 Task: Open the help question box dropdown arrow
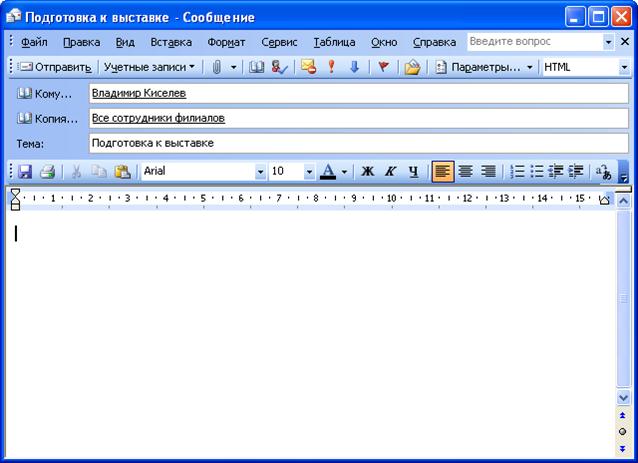(x=608, y=42)
